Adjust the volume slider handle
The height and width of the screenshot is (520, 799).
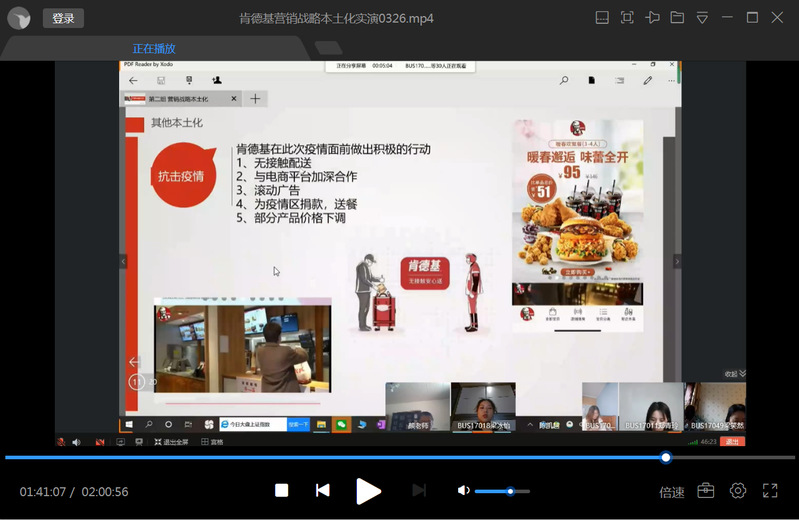point(510,491)
